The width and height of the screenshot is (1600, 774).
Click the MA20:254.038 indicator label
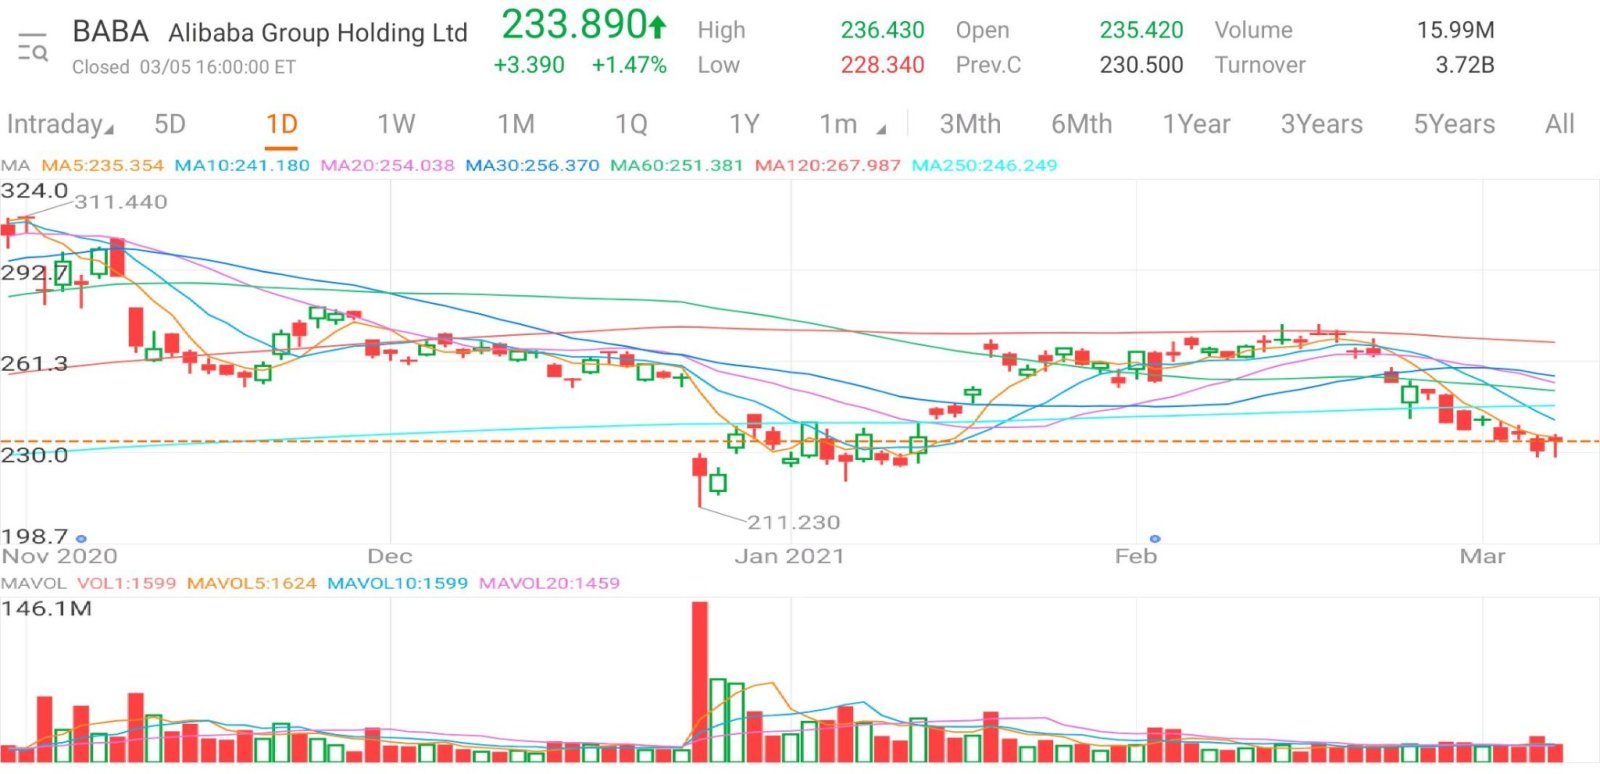[387, 165]
